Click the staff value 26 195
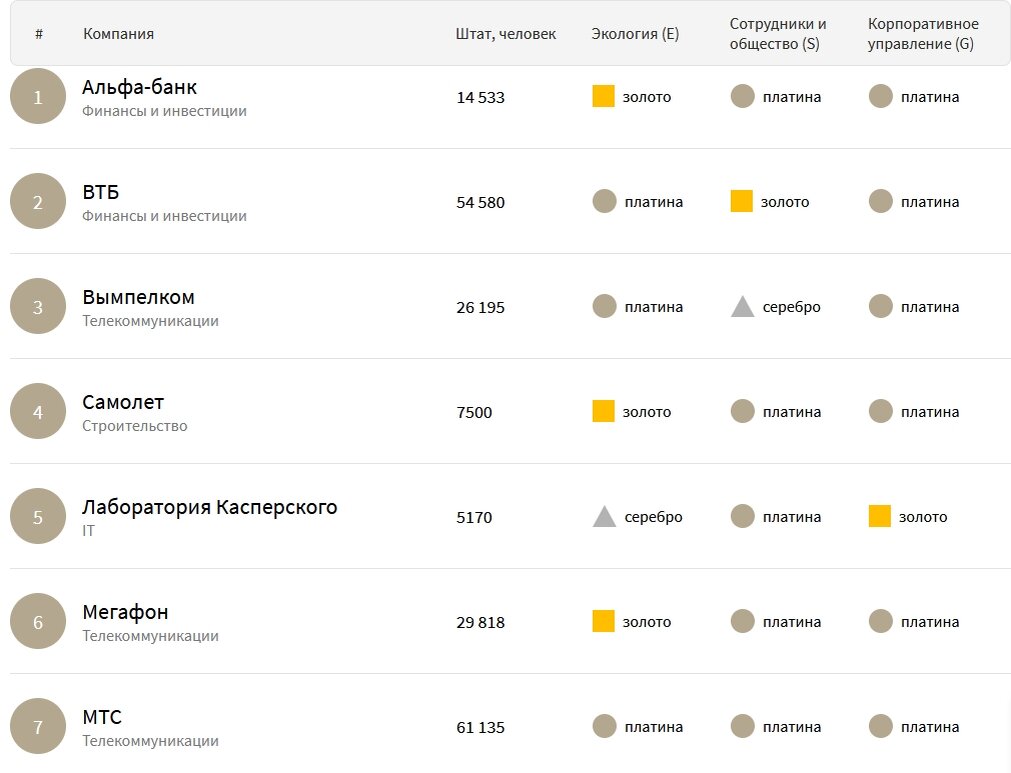 coord(480,308)
